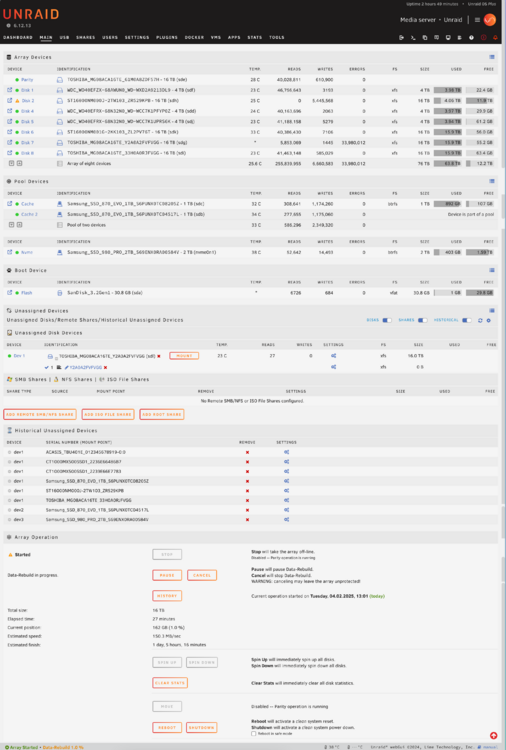Browse Disk 1 with its folder icon
The width and height of the screenshot is (506, 750).
[x=10, y=90]
